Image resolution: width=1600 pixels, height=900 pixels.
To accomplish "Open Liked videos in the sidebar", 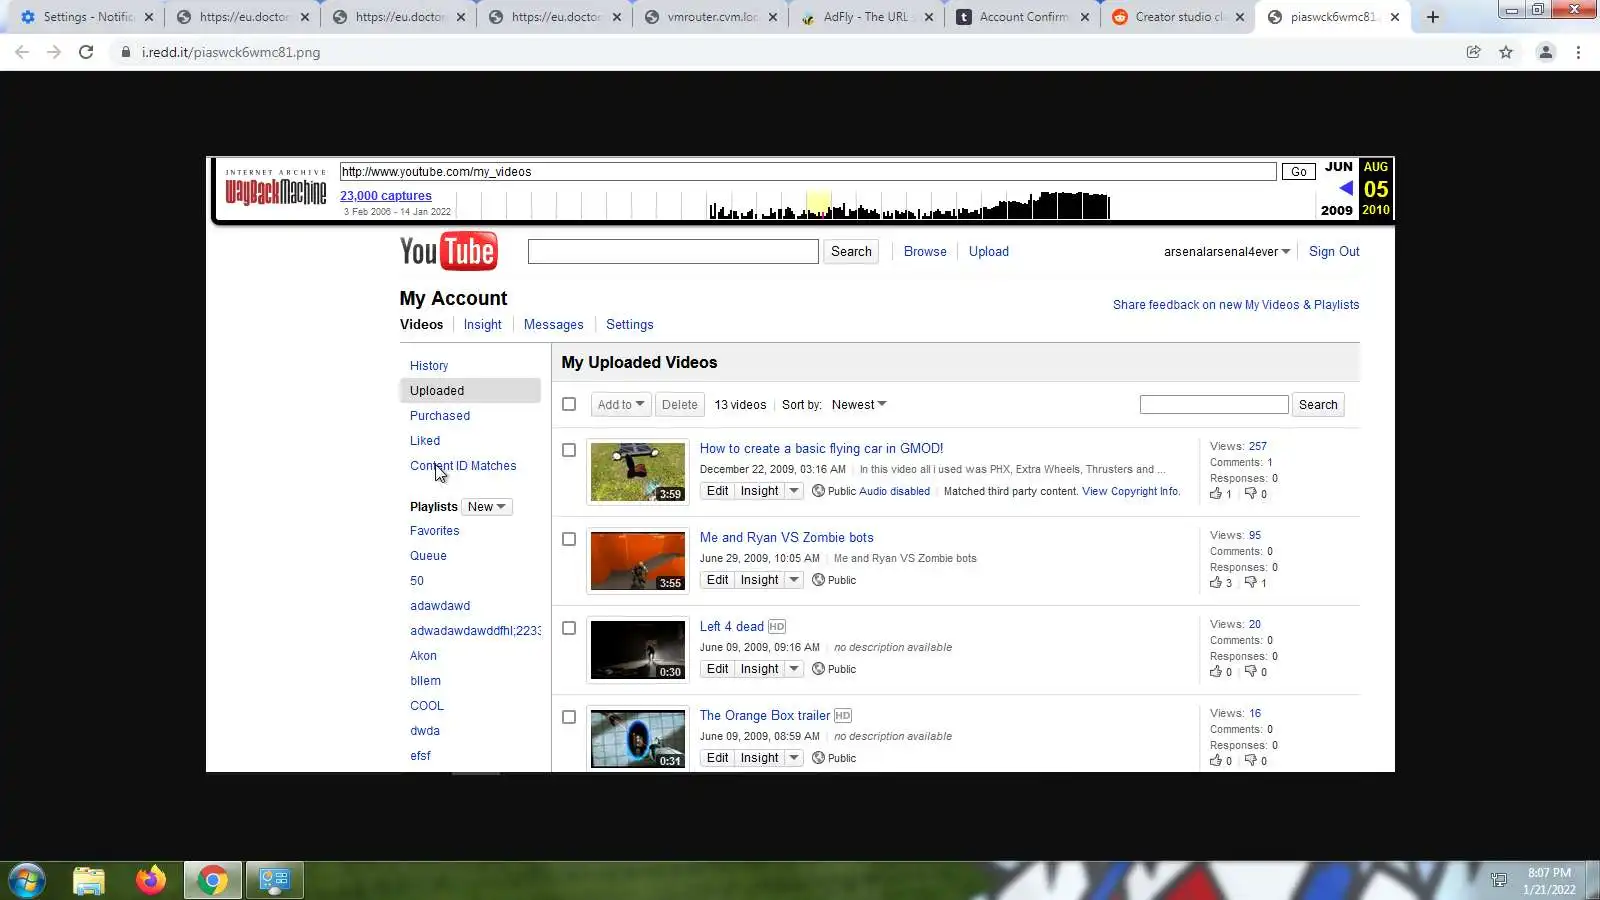I will click(x=425, y=441).
